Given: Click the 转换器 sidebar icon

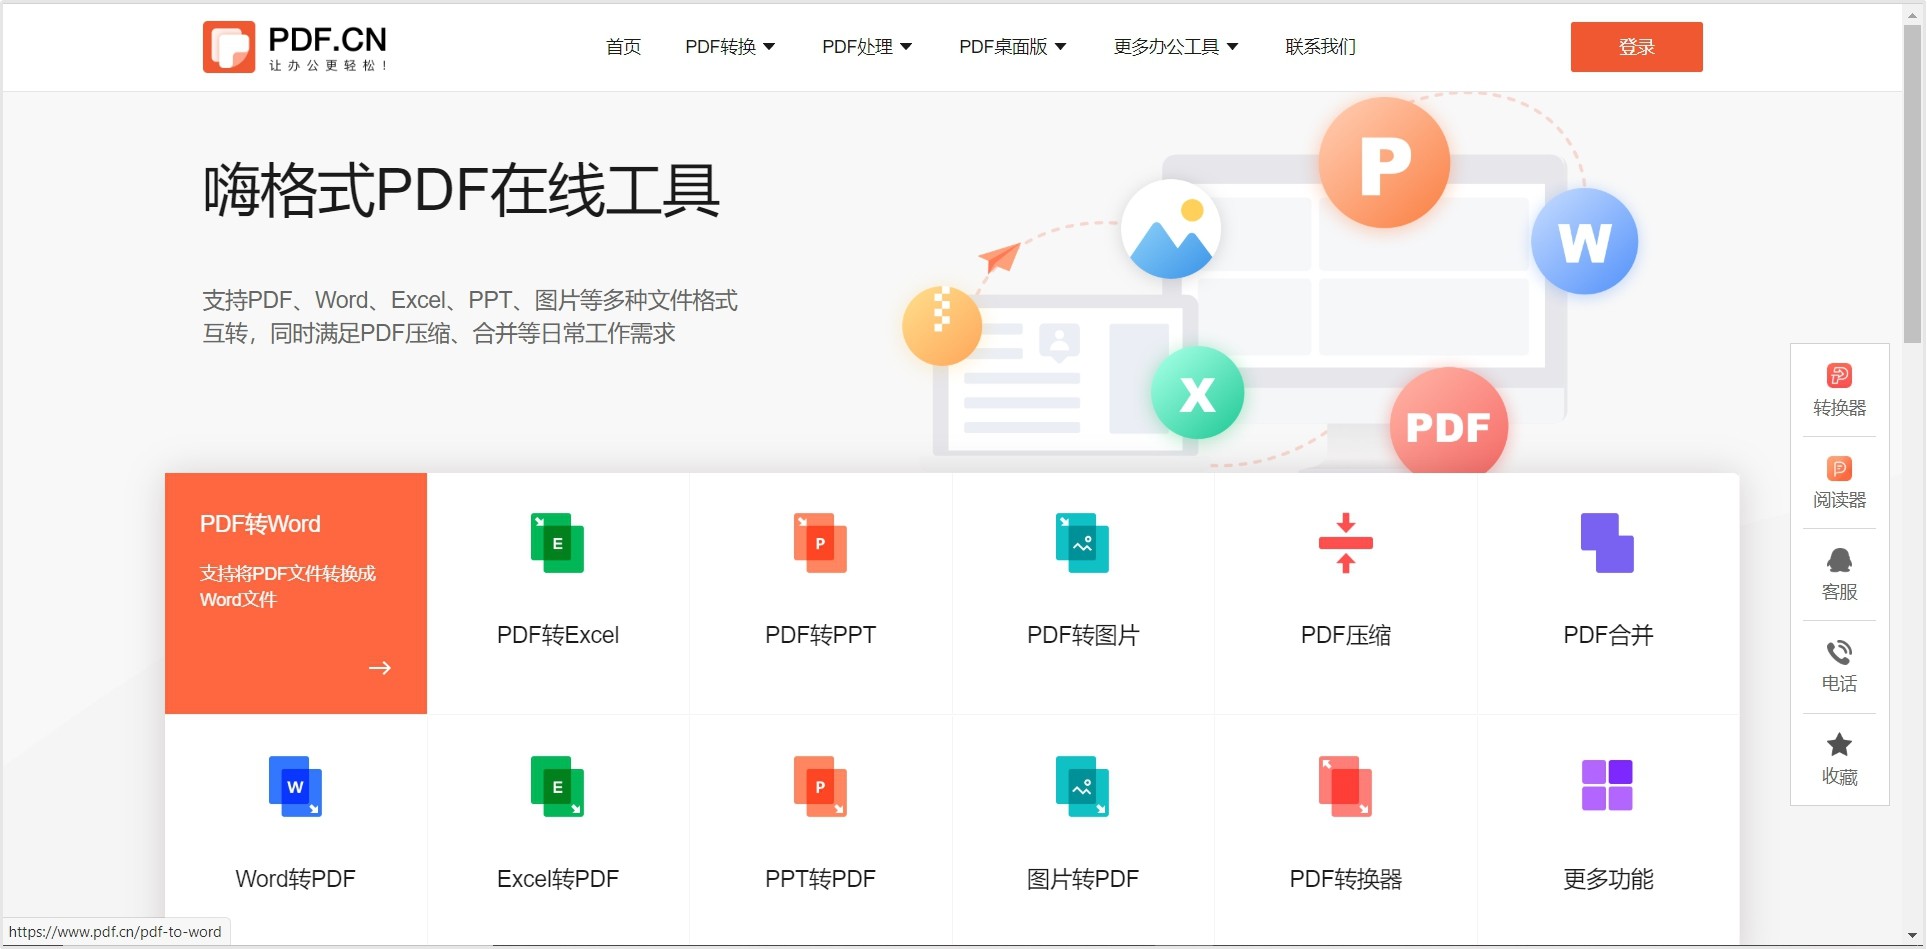Looking at the screenshot, I should tap(1839, 376).
